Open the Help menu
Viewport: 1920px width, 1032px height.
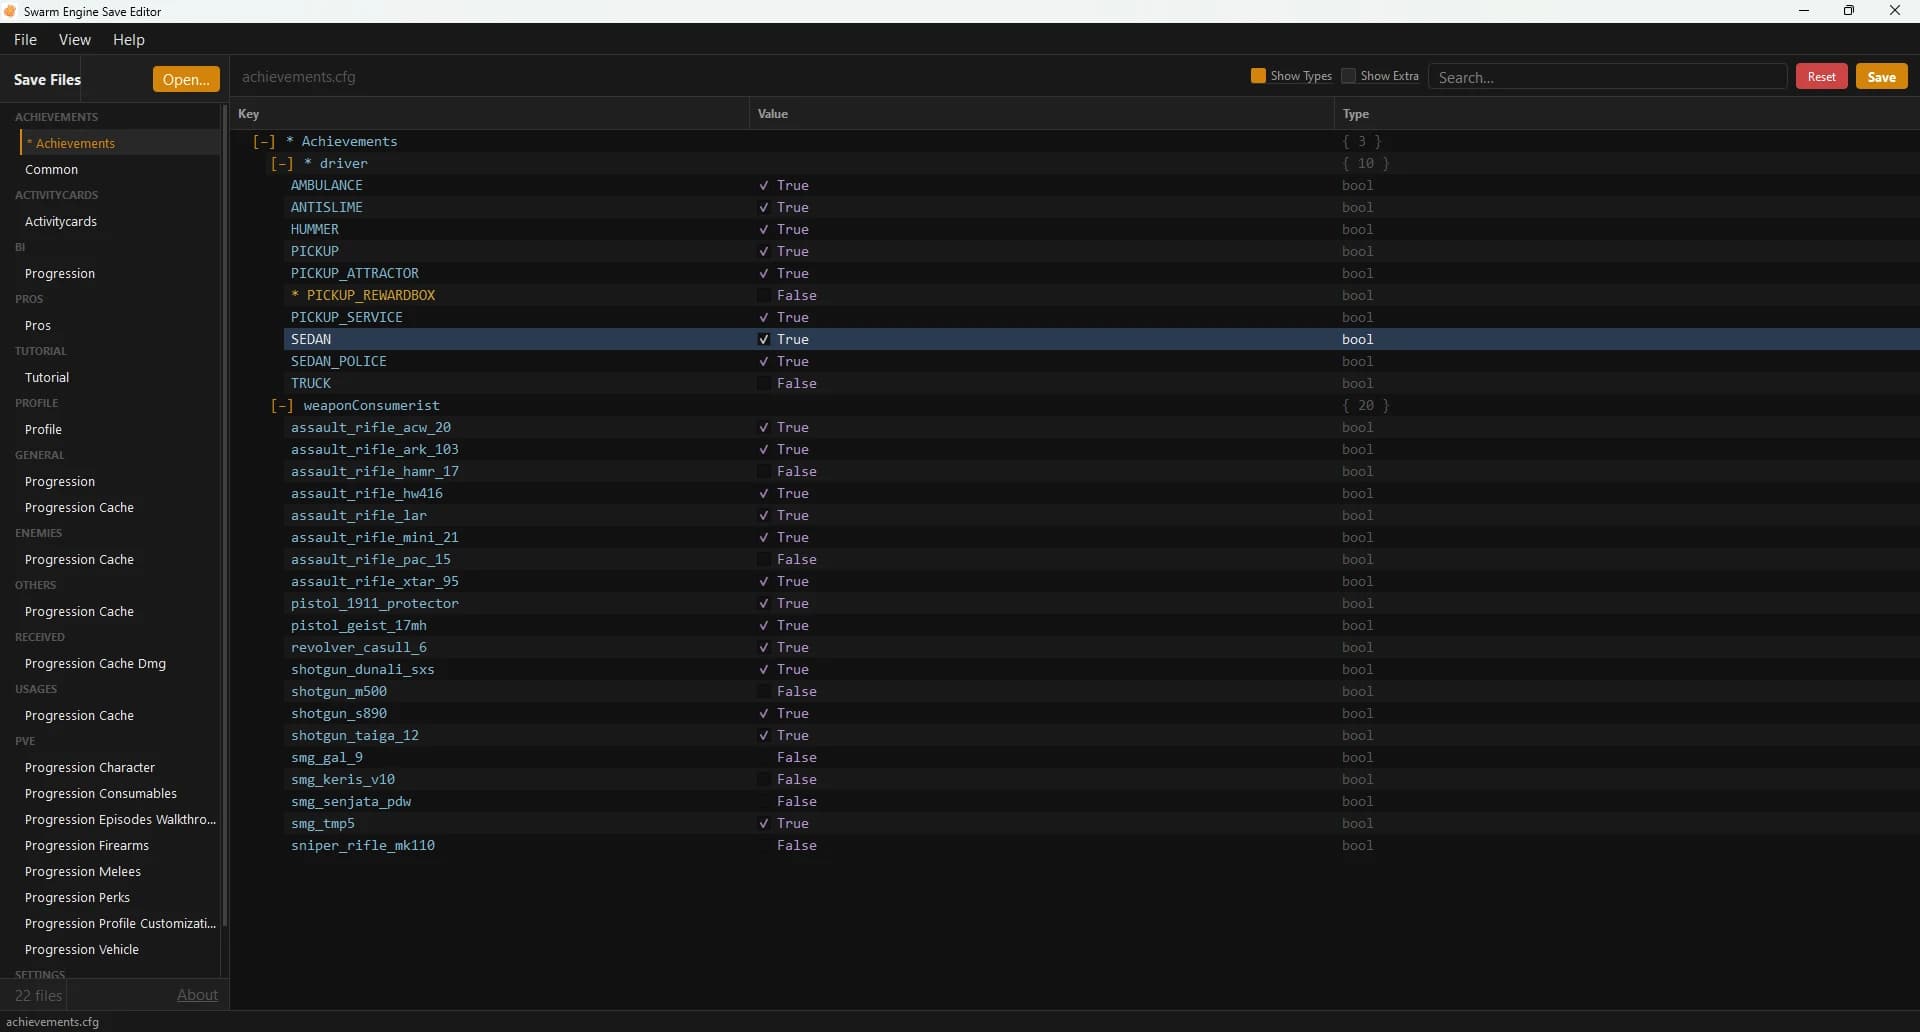click(129, 40)
